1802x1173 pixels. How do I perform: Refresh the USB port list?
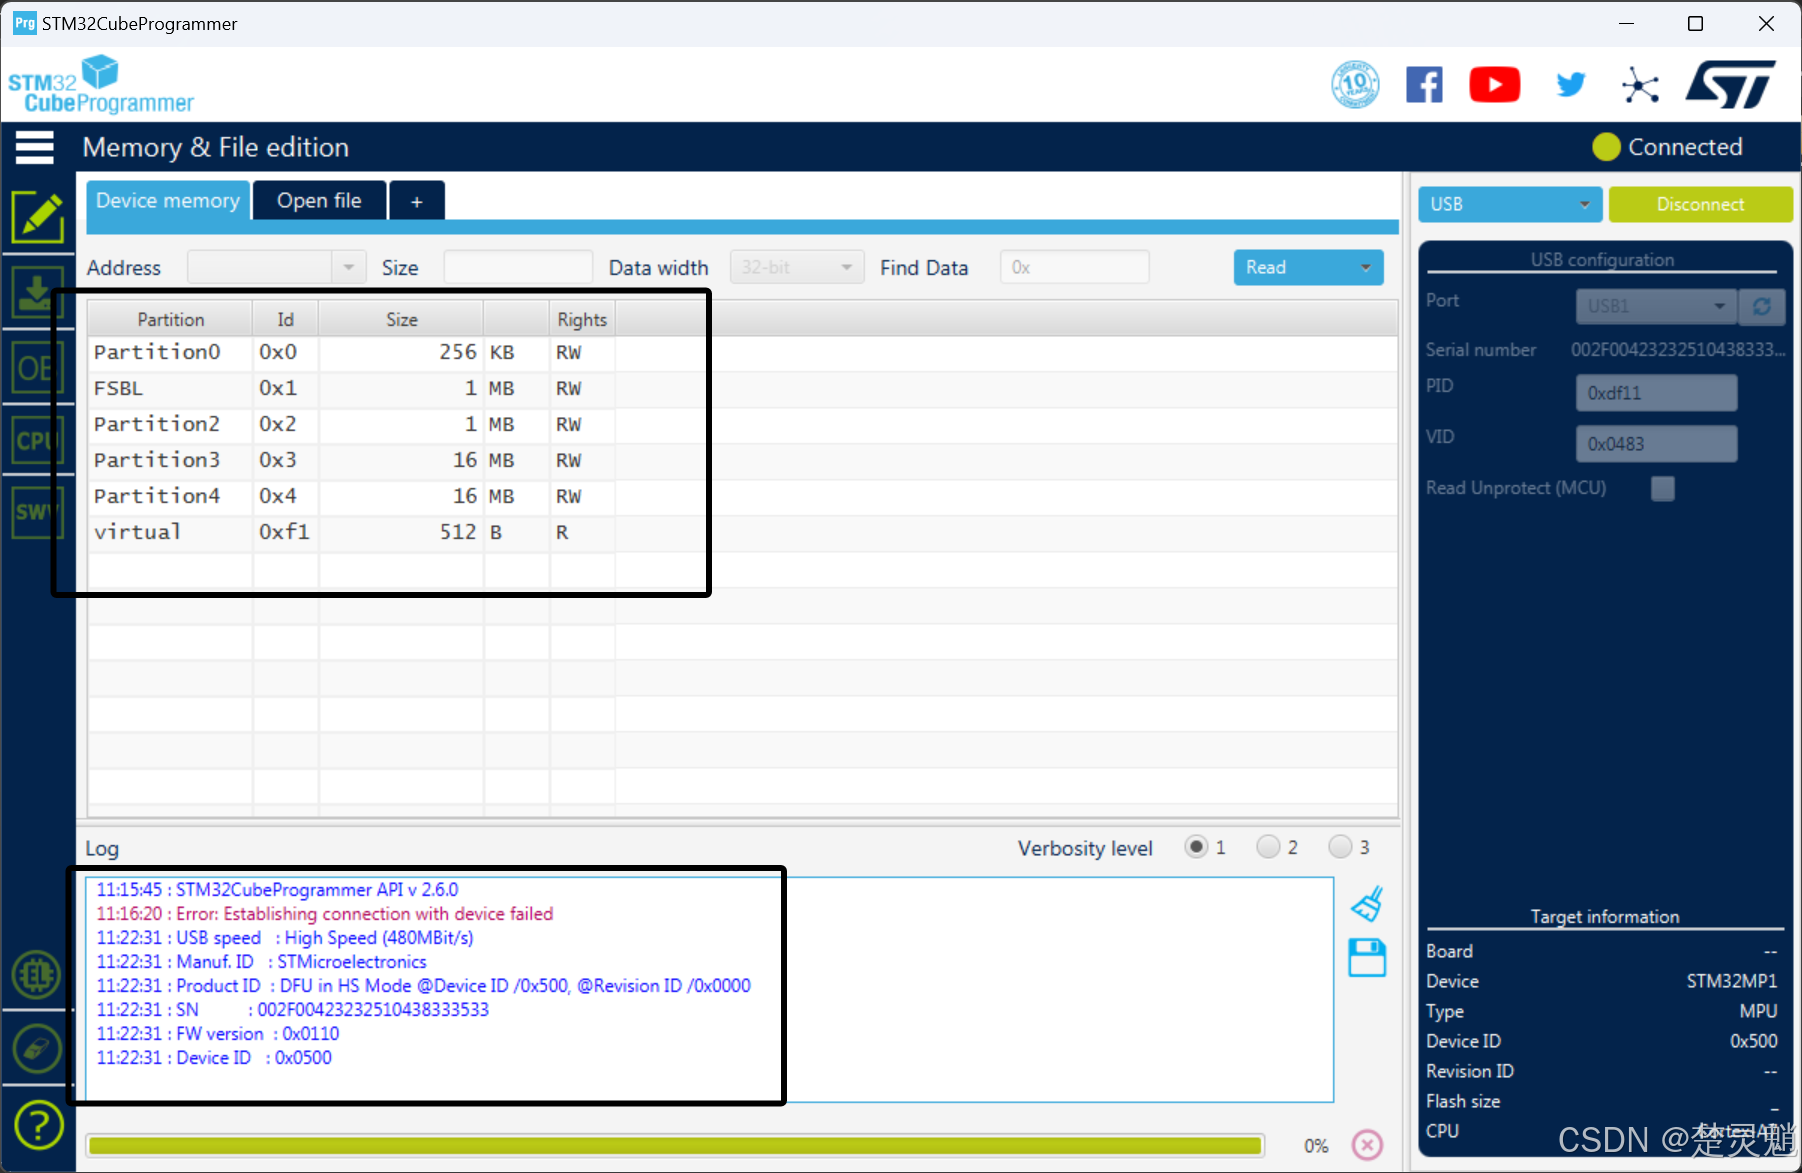(1762, 306)
